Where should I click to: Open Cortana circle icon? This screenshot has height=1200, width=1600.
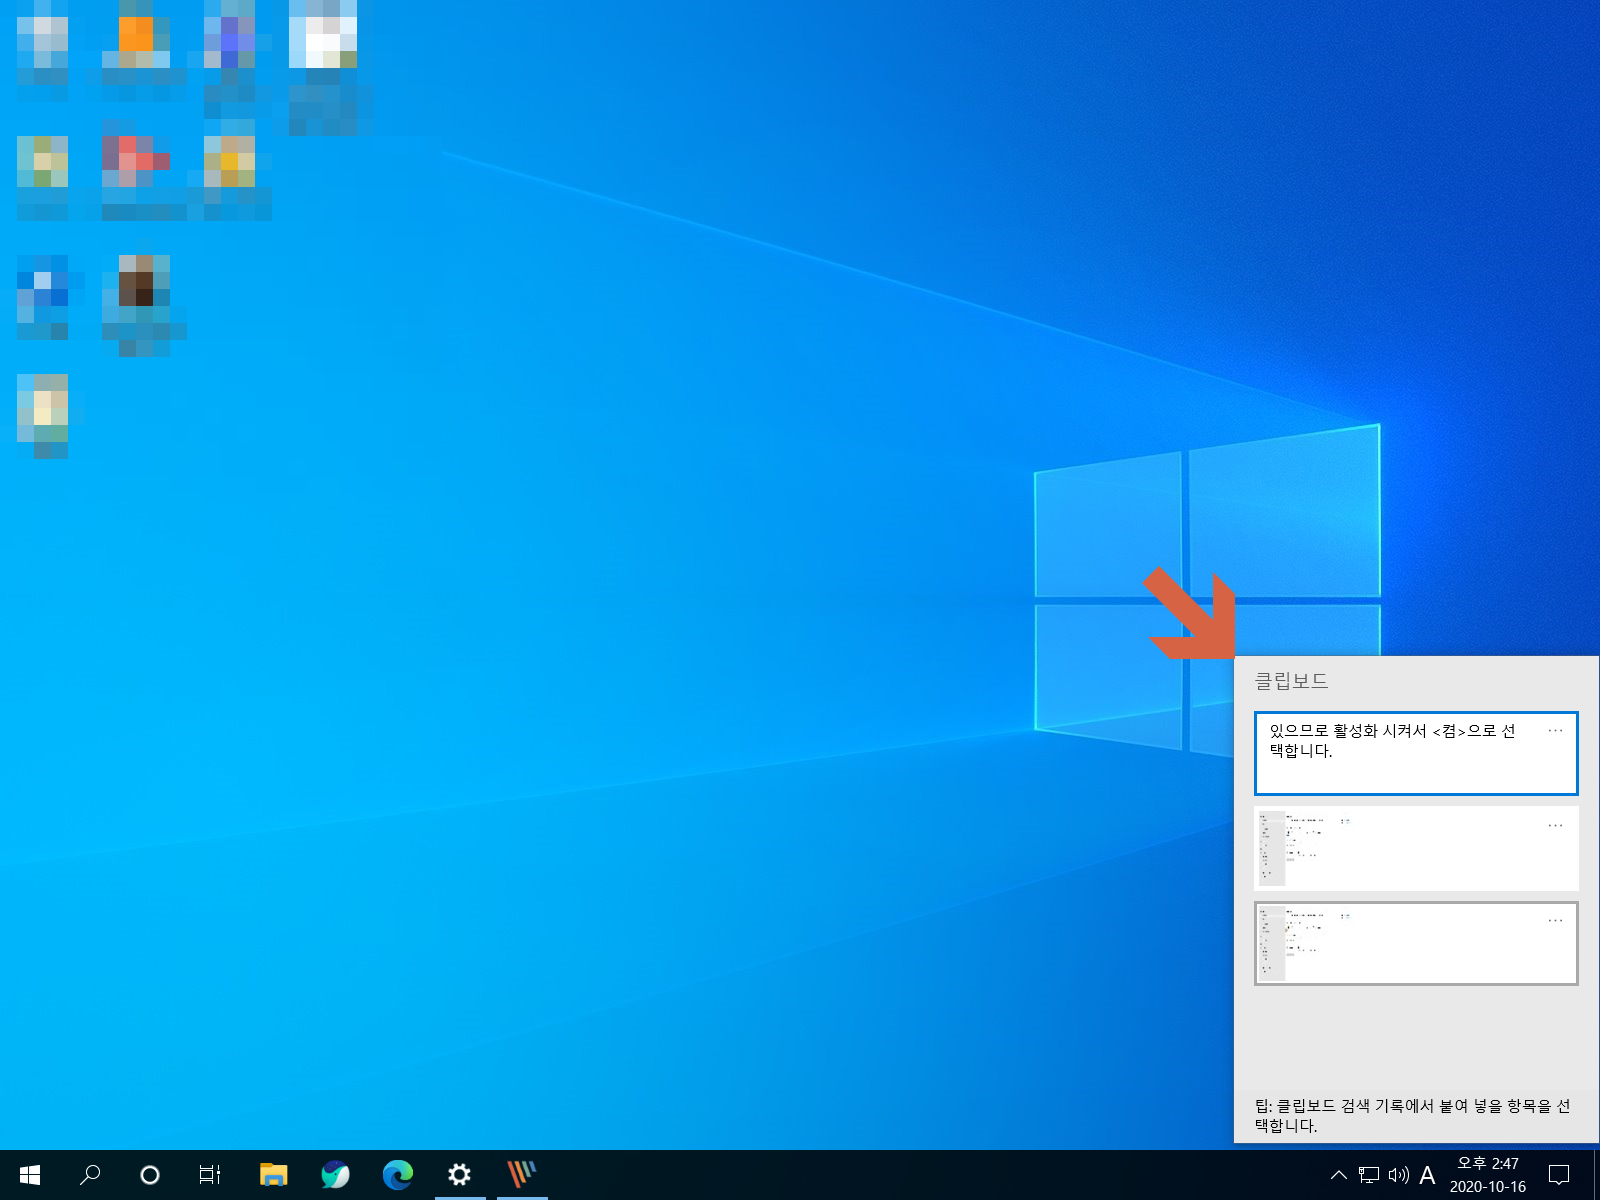[x=150, y=1175]
